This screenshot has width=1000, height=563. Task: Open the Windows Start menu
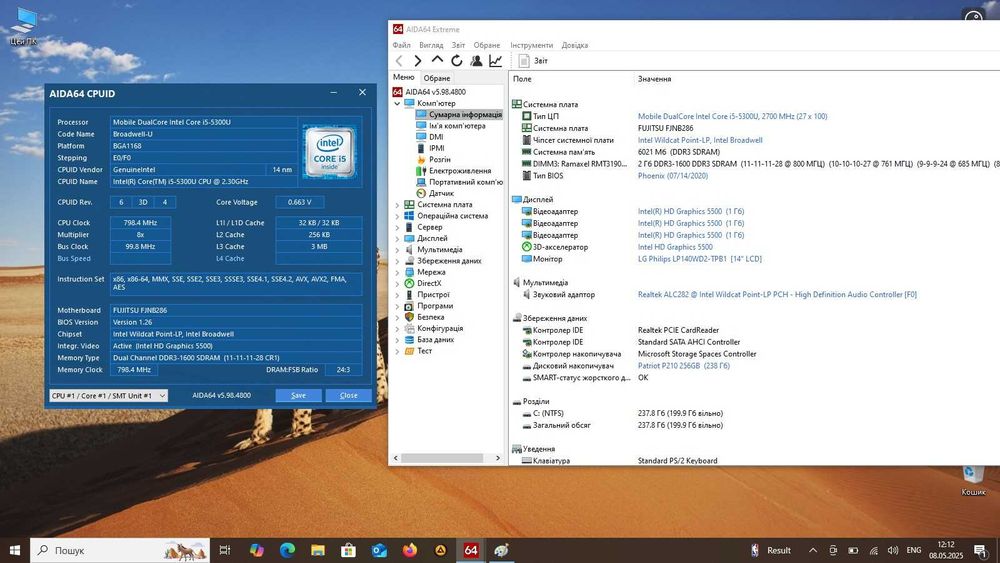(x=15, y=550)
